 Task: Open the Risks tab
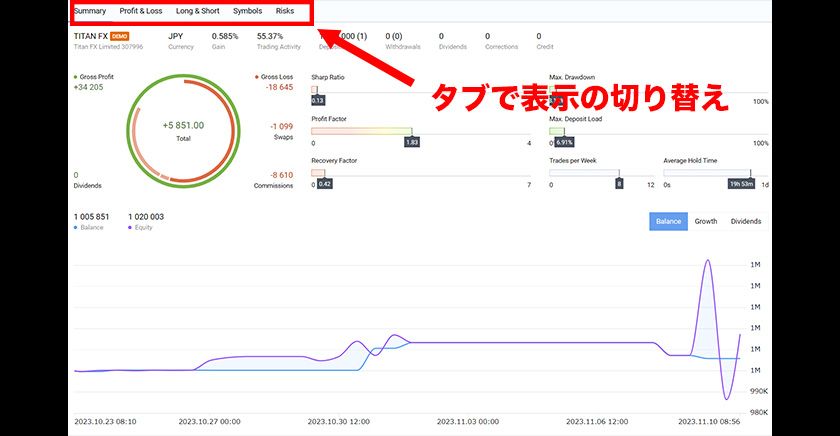pos(285,11)
